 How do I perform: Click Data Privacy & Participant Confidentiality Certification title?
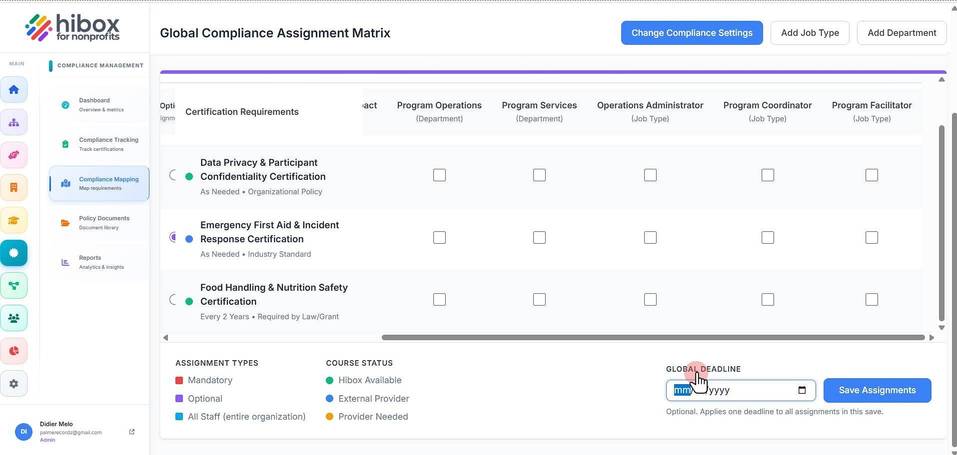coord(262,170)
